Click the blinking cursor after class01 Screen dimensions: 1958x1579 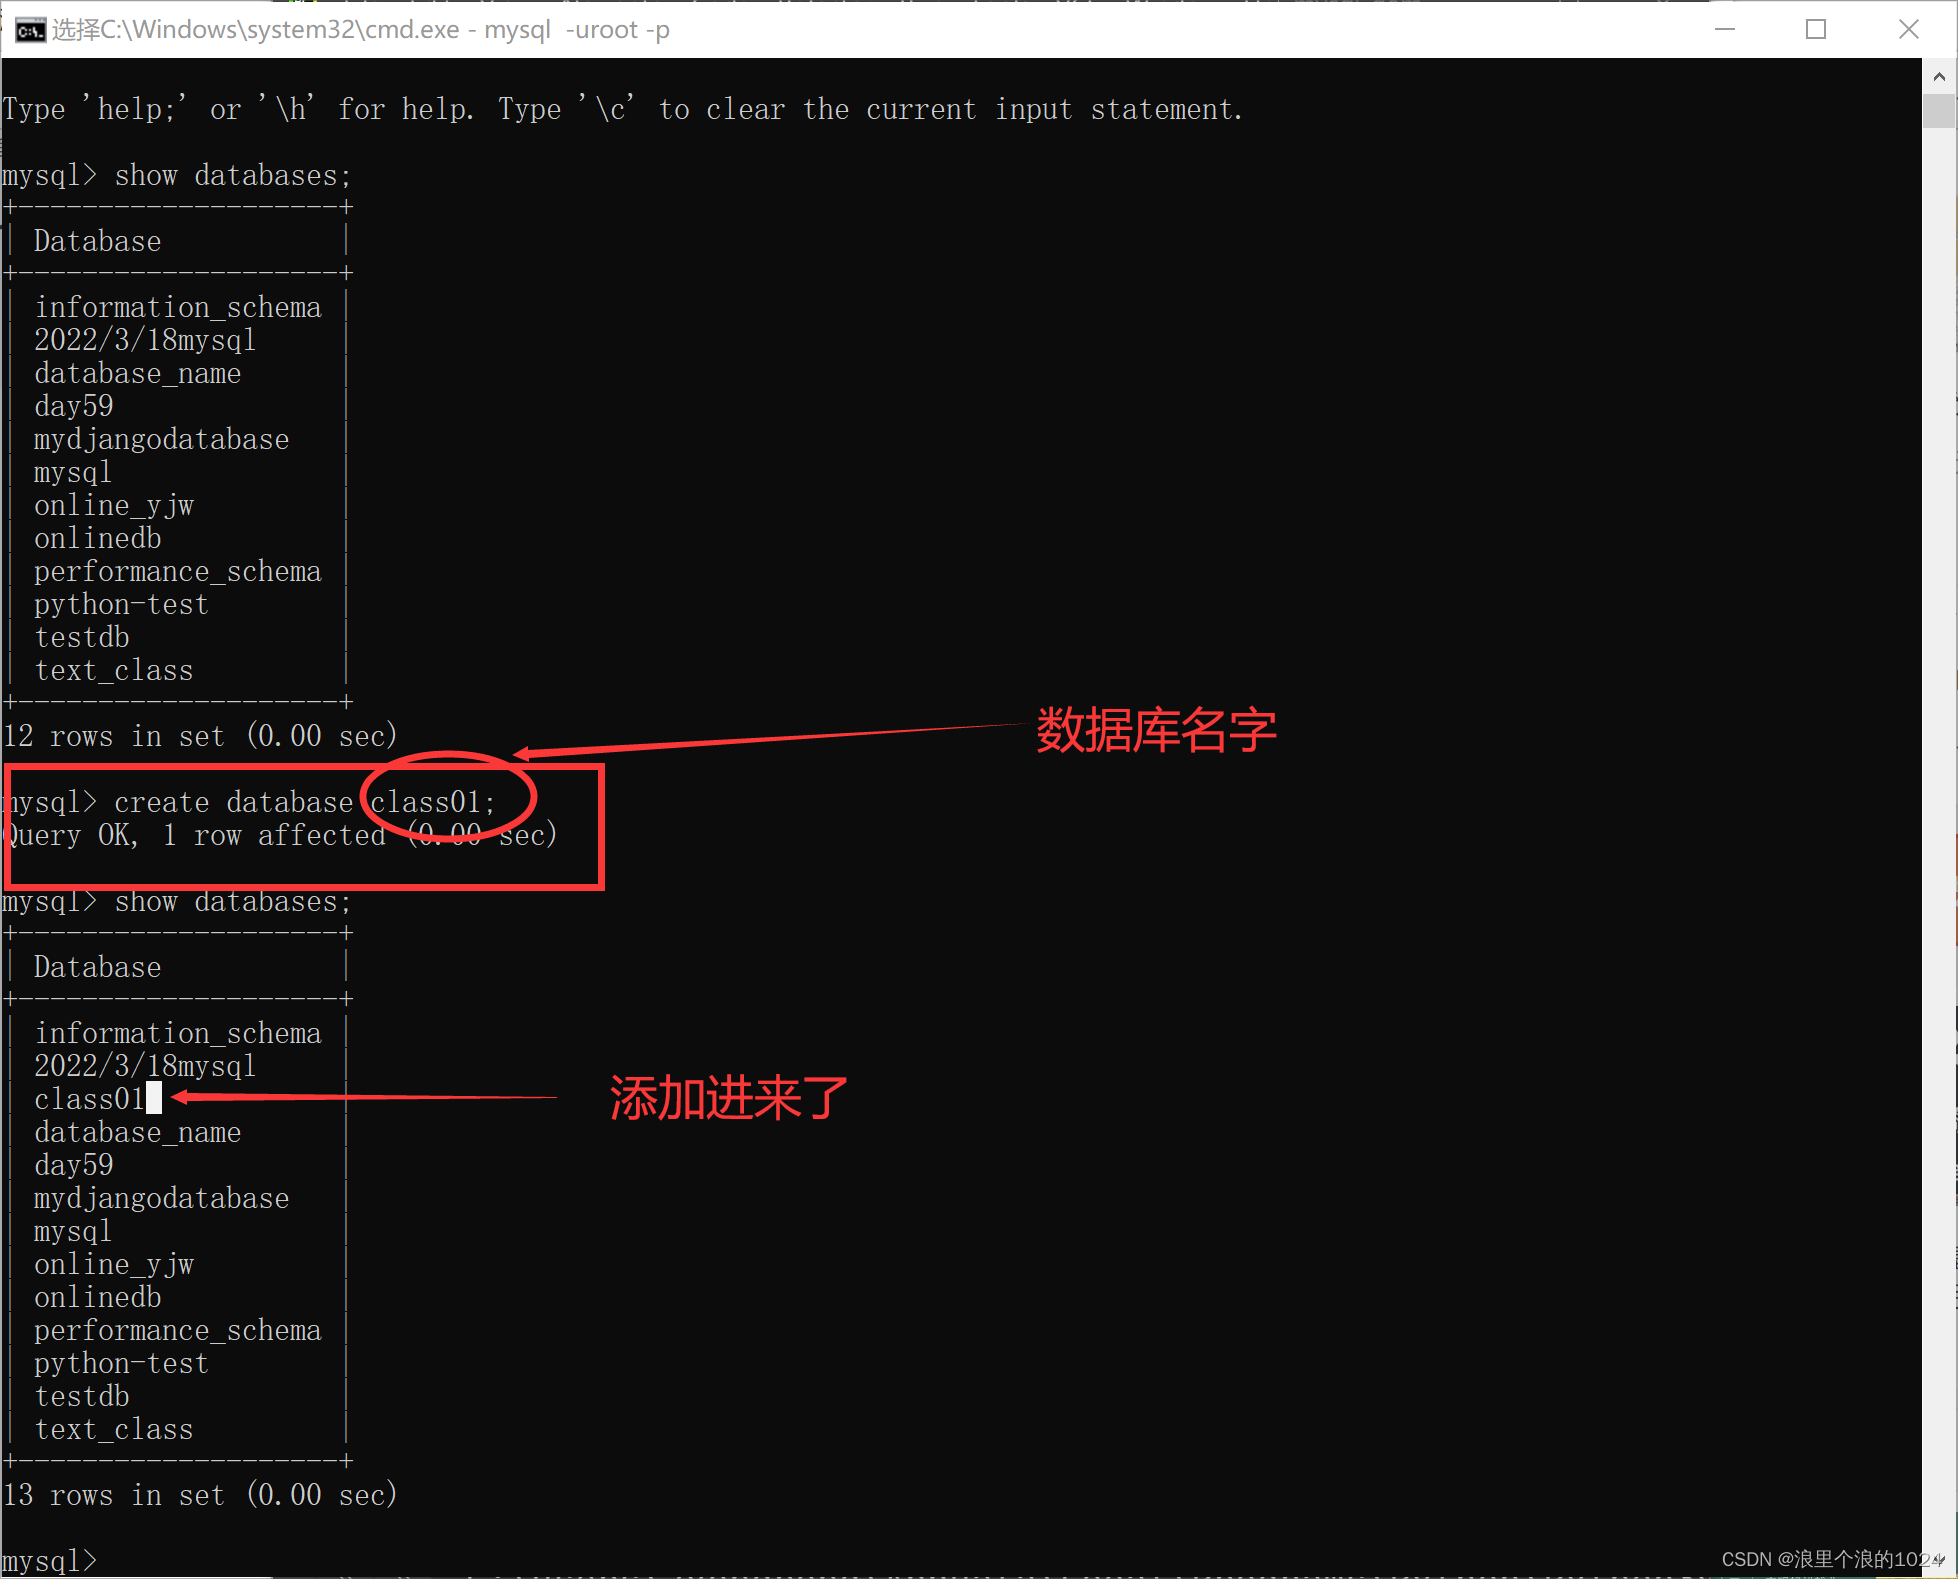(x=155, y=1097)
